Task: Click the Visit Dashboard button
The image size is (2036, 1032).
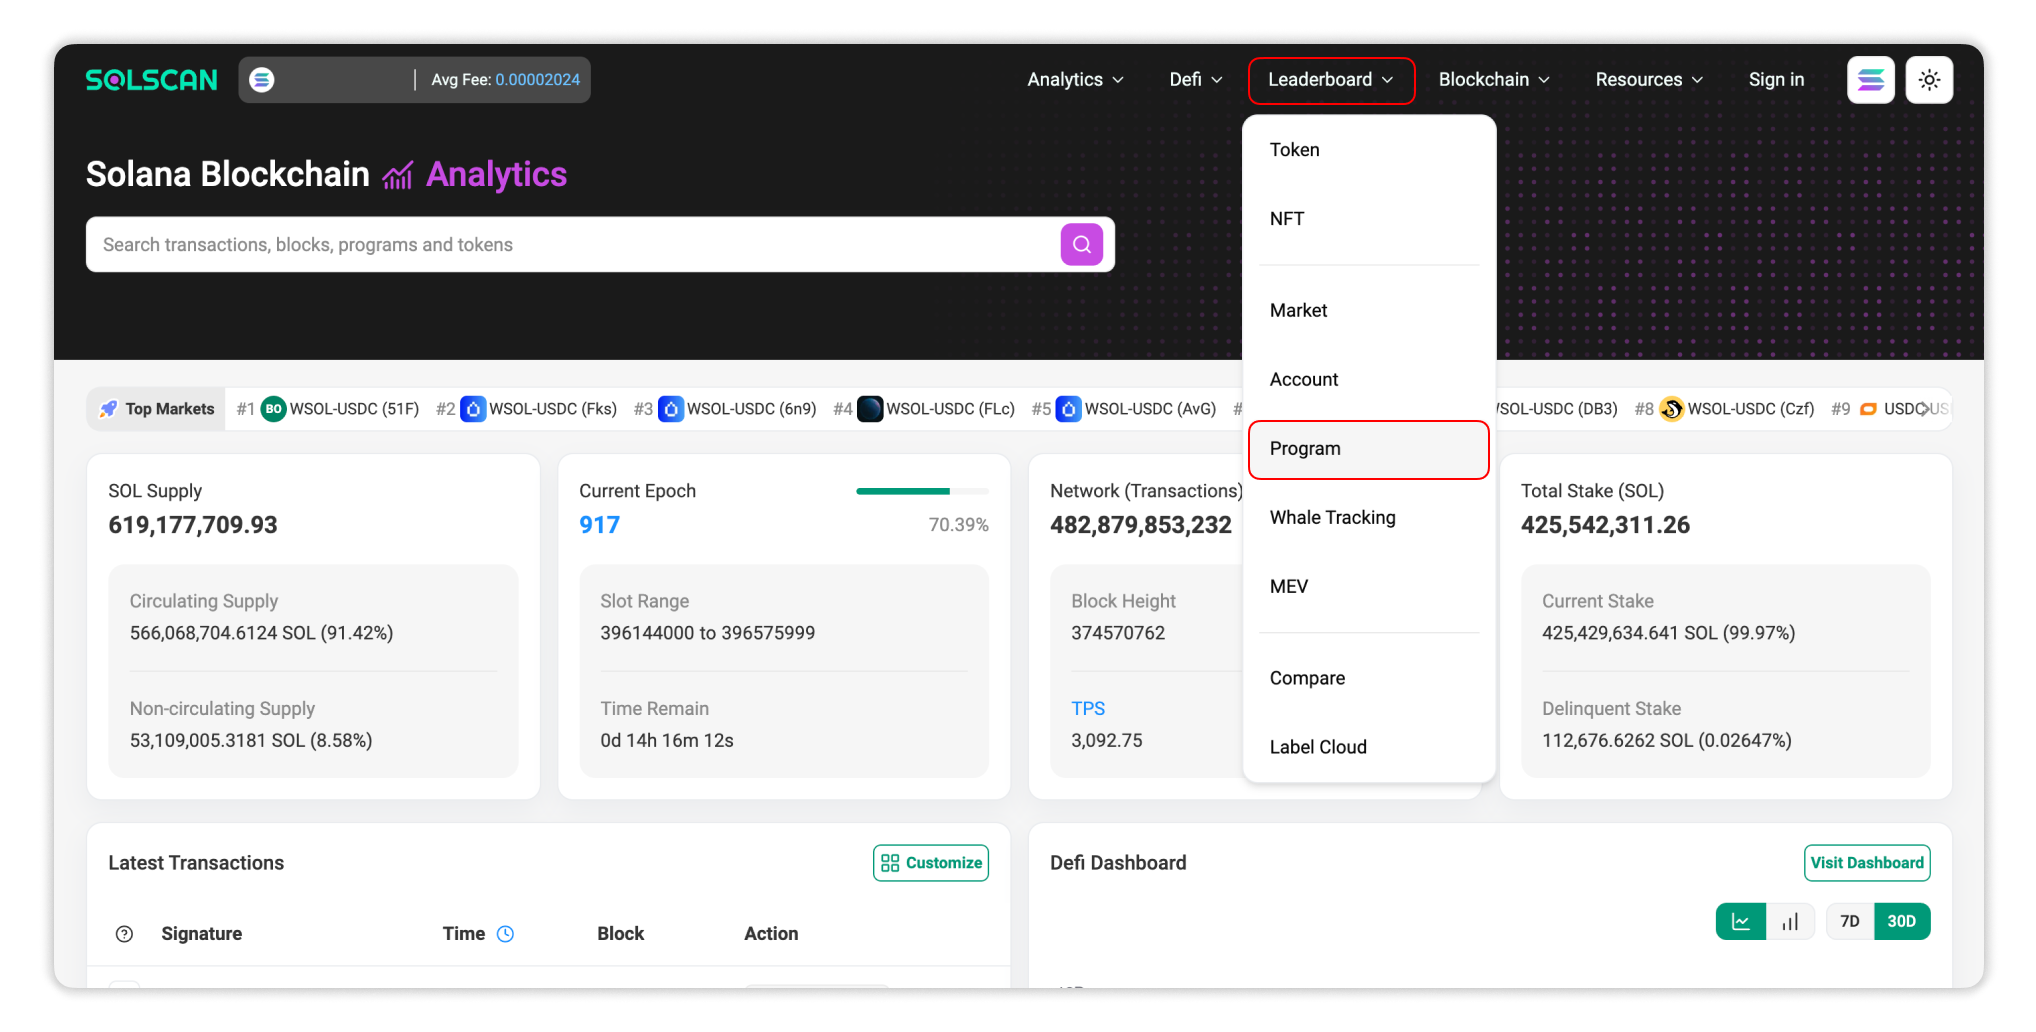Action: (1866, 862)
